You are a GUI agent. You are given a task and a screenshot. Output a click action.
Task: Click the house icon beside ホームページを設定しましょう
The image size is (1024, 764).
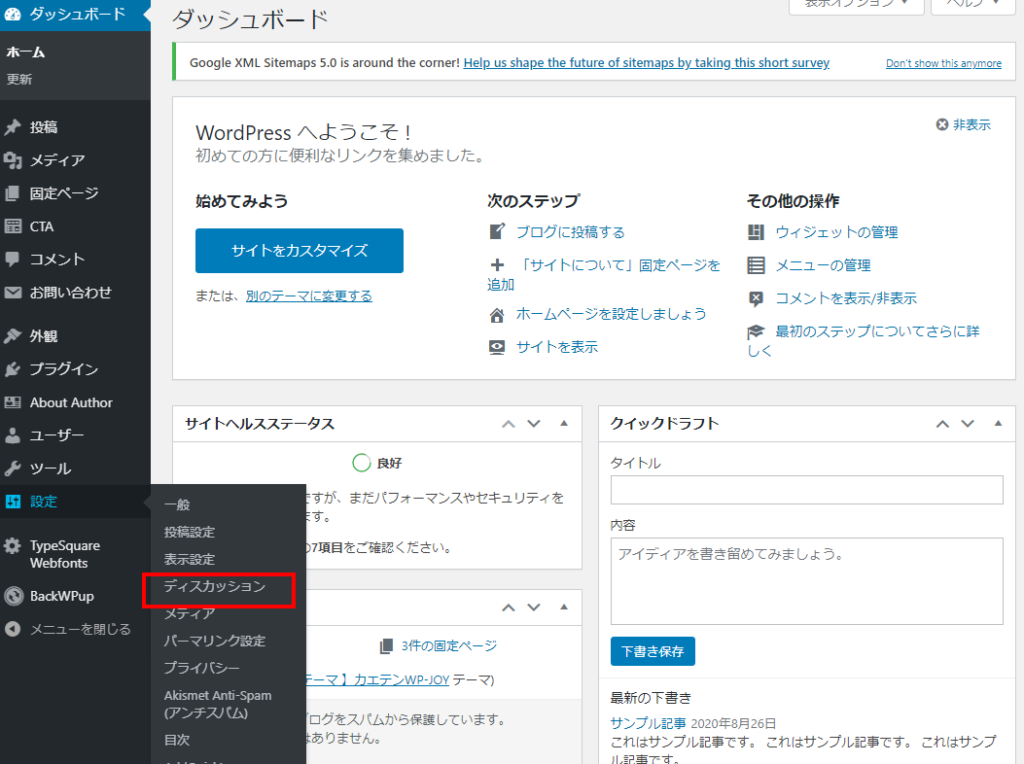497,315
